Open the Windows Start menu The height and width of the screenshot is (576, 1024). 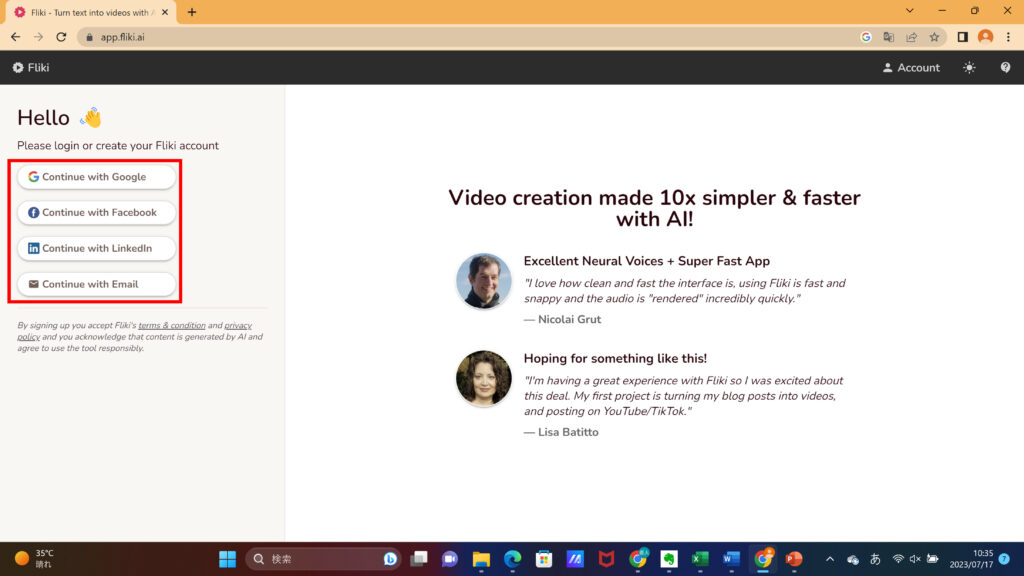tap(227, 559)
